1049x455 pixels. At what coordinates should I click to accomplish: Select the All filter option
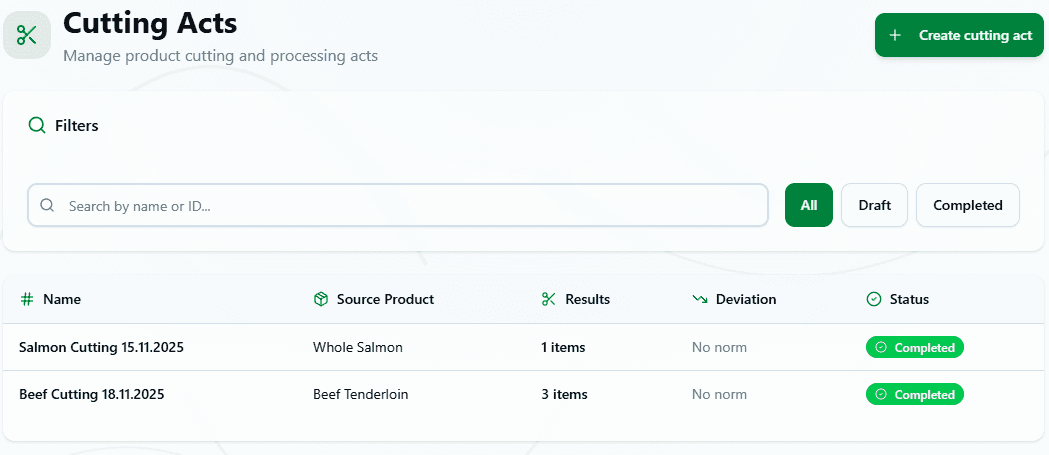[x=808, y=205]
